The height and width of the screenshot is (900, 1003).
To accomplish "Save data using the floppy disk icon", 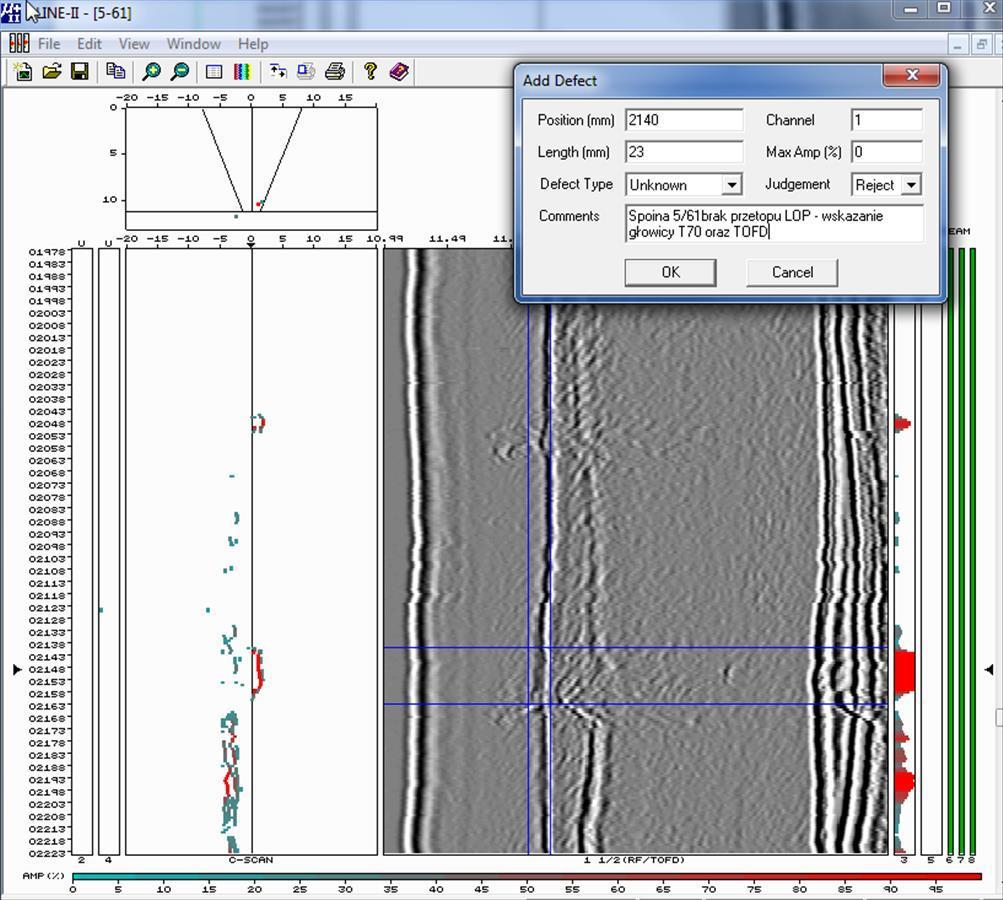I will click(x=80, y=72).
